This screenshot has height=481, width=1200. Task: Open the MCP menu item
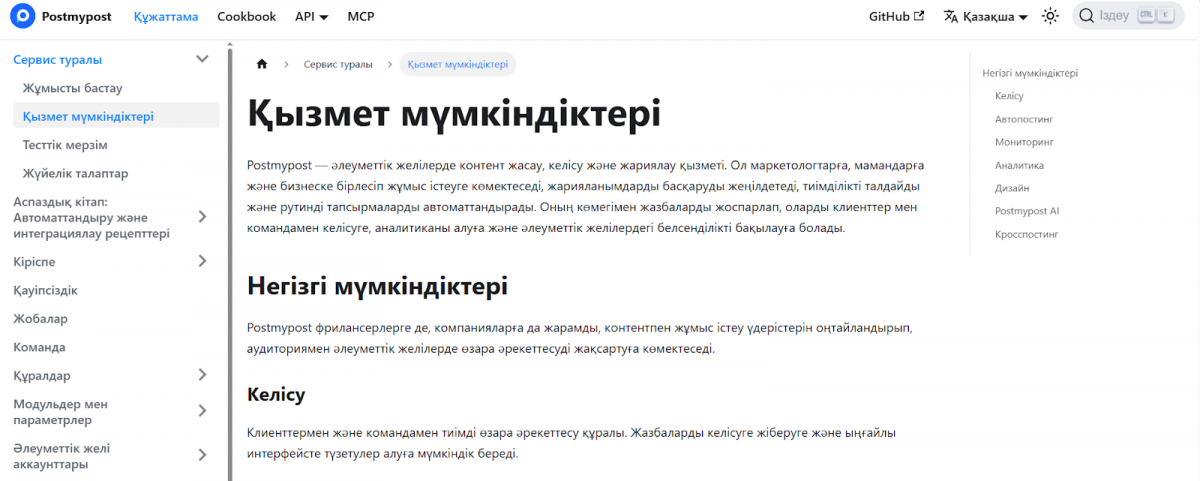point(361,16)
